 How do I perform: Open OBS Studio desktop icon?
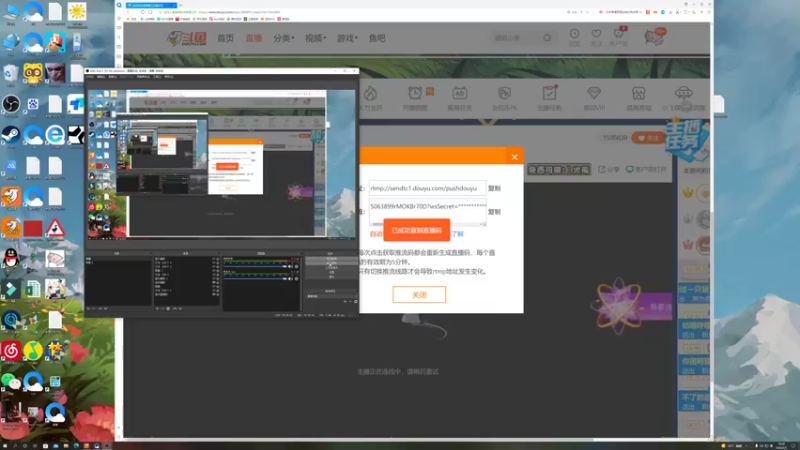coord(11,105)
